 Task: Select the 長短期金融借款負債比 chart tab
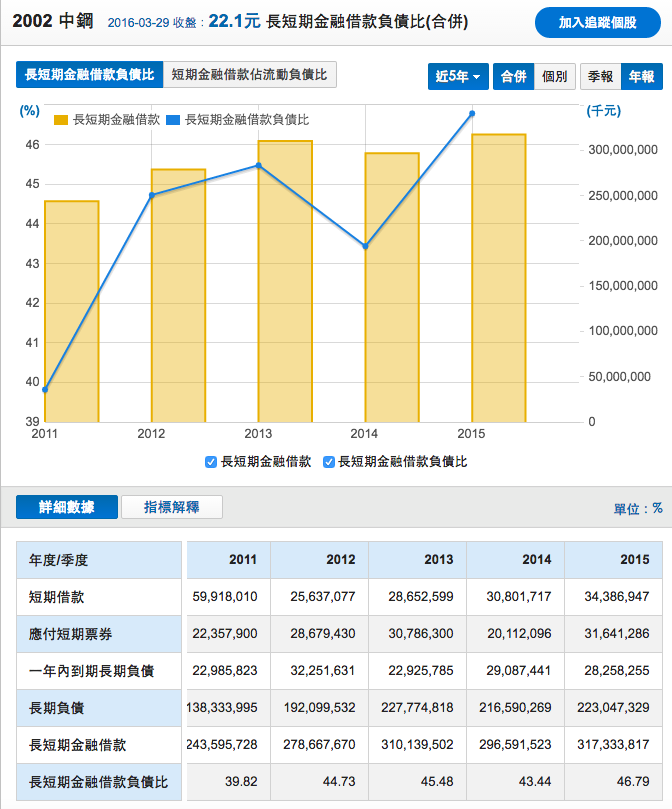tap(89, 75)
